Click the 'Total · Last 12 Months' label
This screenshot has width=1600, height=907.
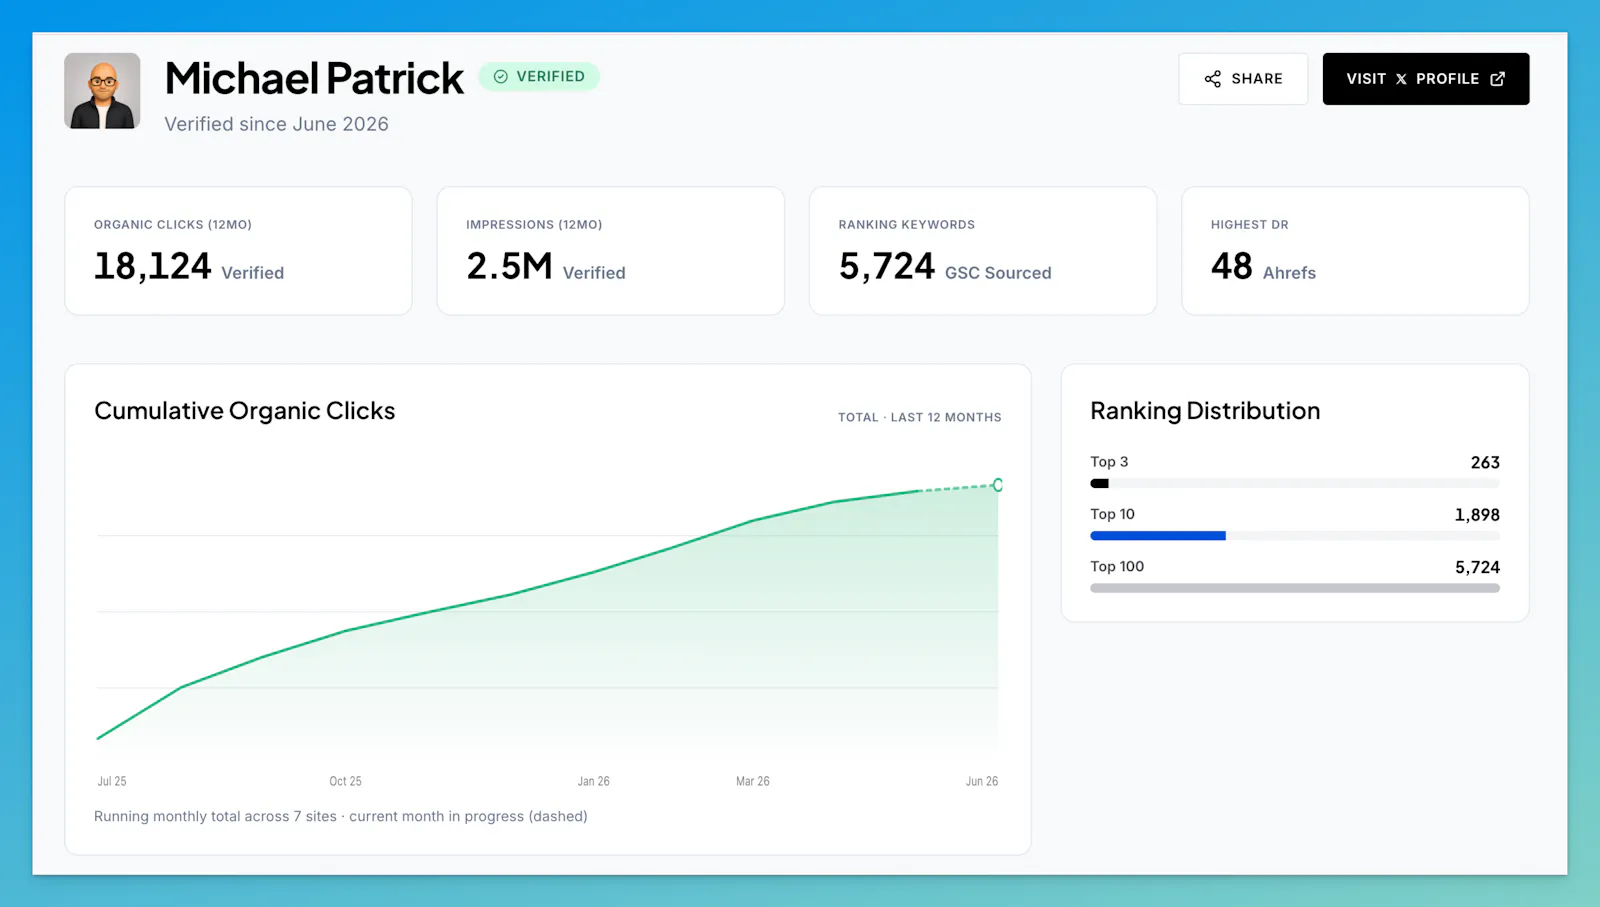920,417
